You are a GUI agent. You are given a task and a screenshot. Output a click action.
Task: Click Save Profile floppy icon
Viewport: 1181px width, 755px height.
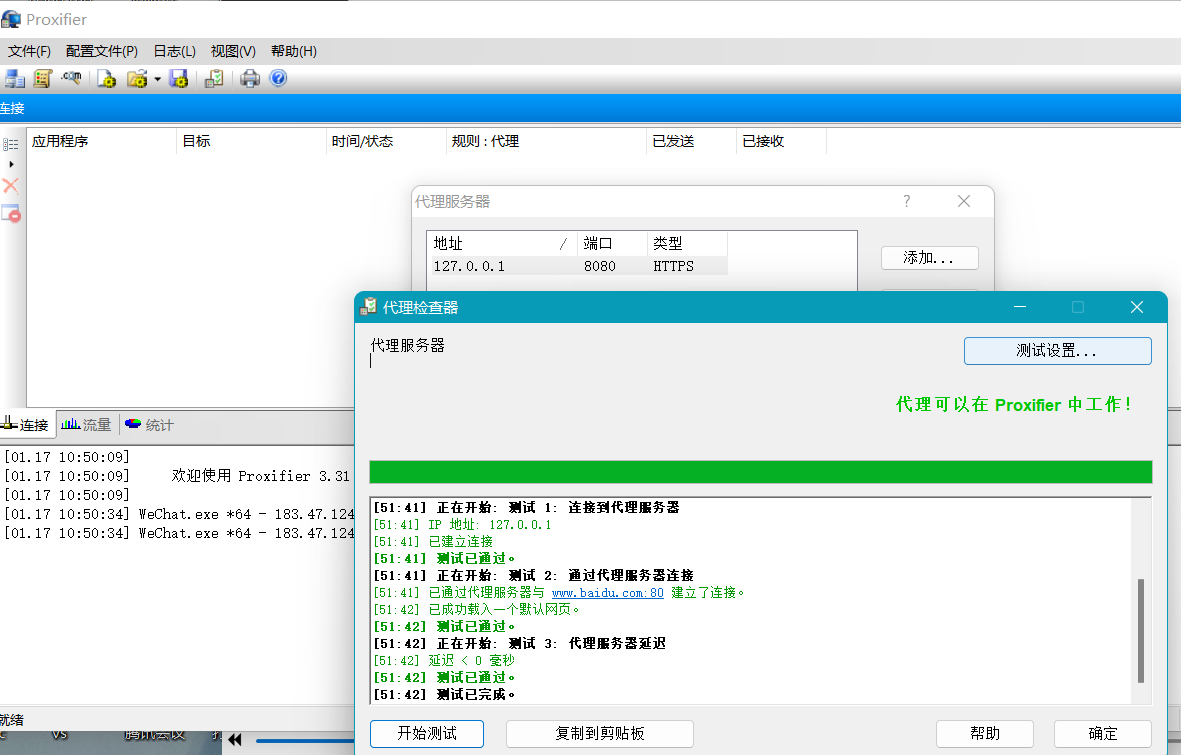coord(179,78)
